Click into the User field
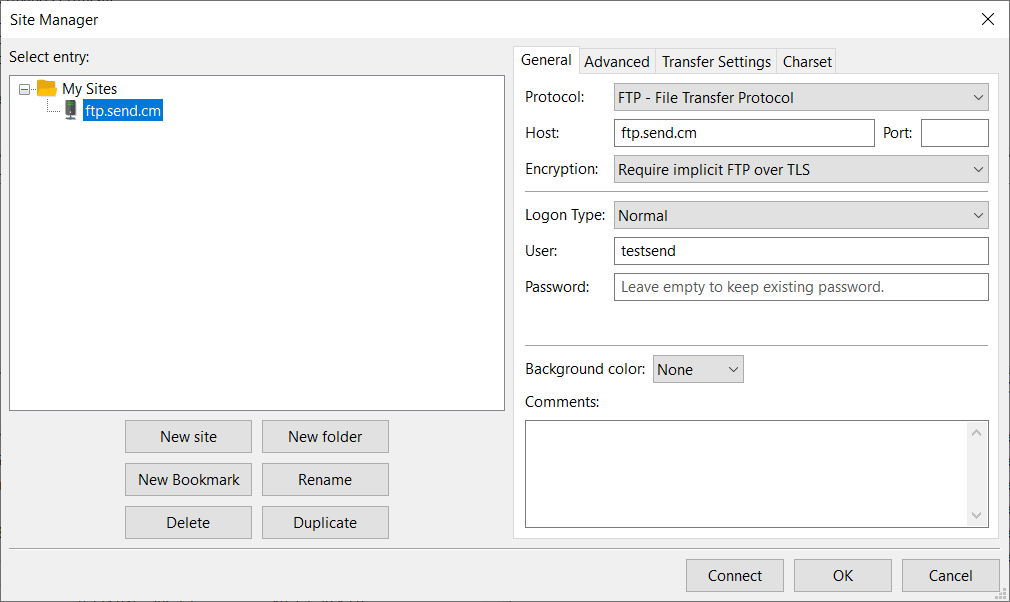 click(x=801, y=251)
